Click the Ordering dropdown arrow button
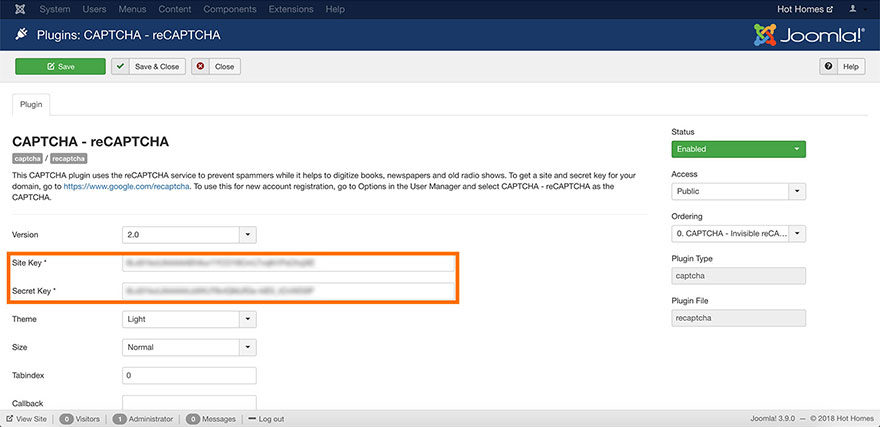Viewport: 880px width, 427px height. click(x=798, y=233)
